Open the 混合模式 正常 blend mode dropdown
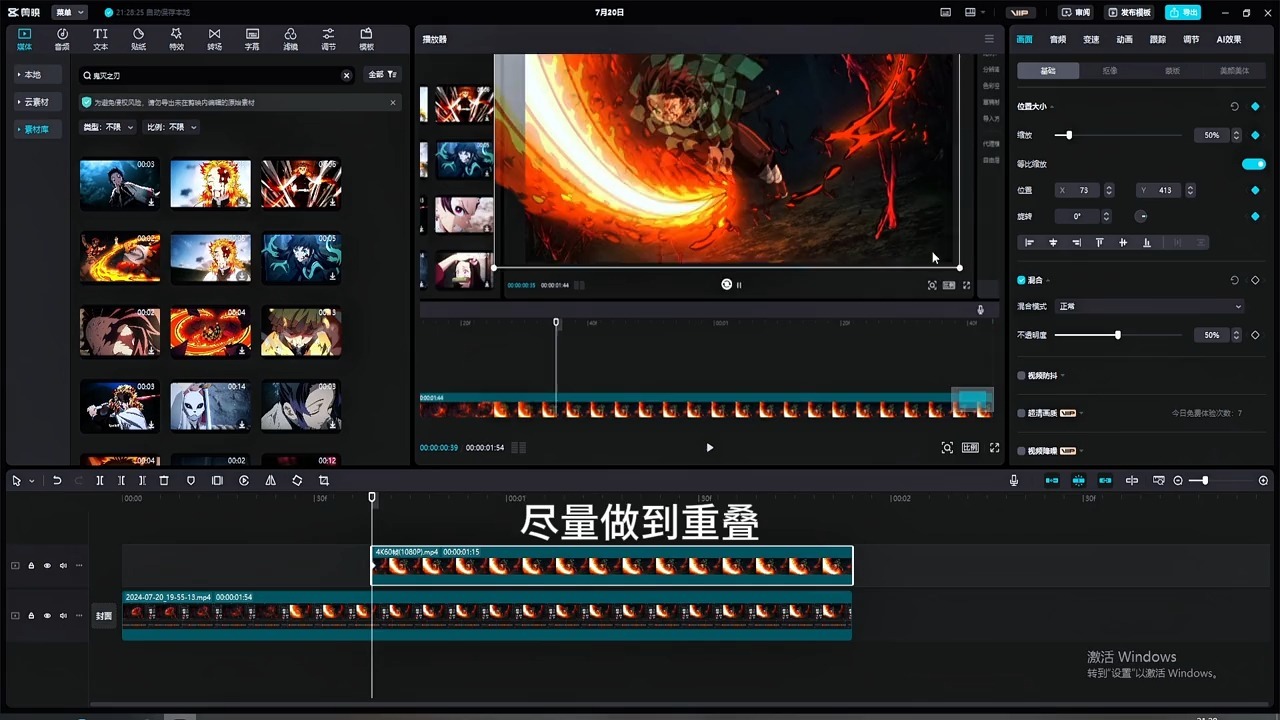 (x=1149, y=306)
